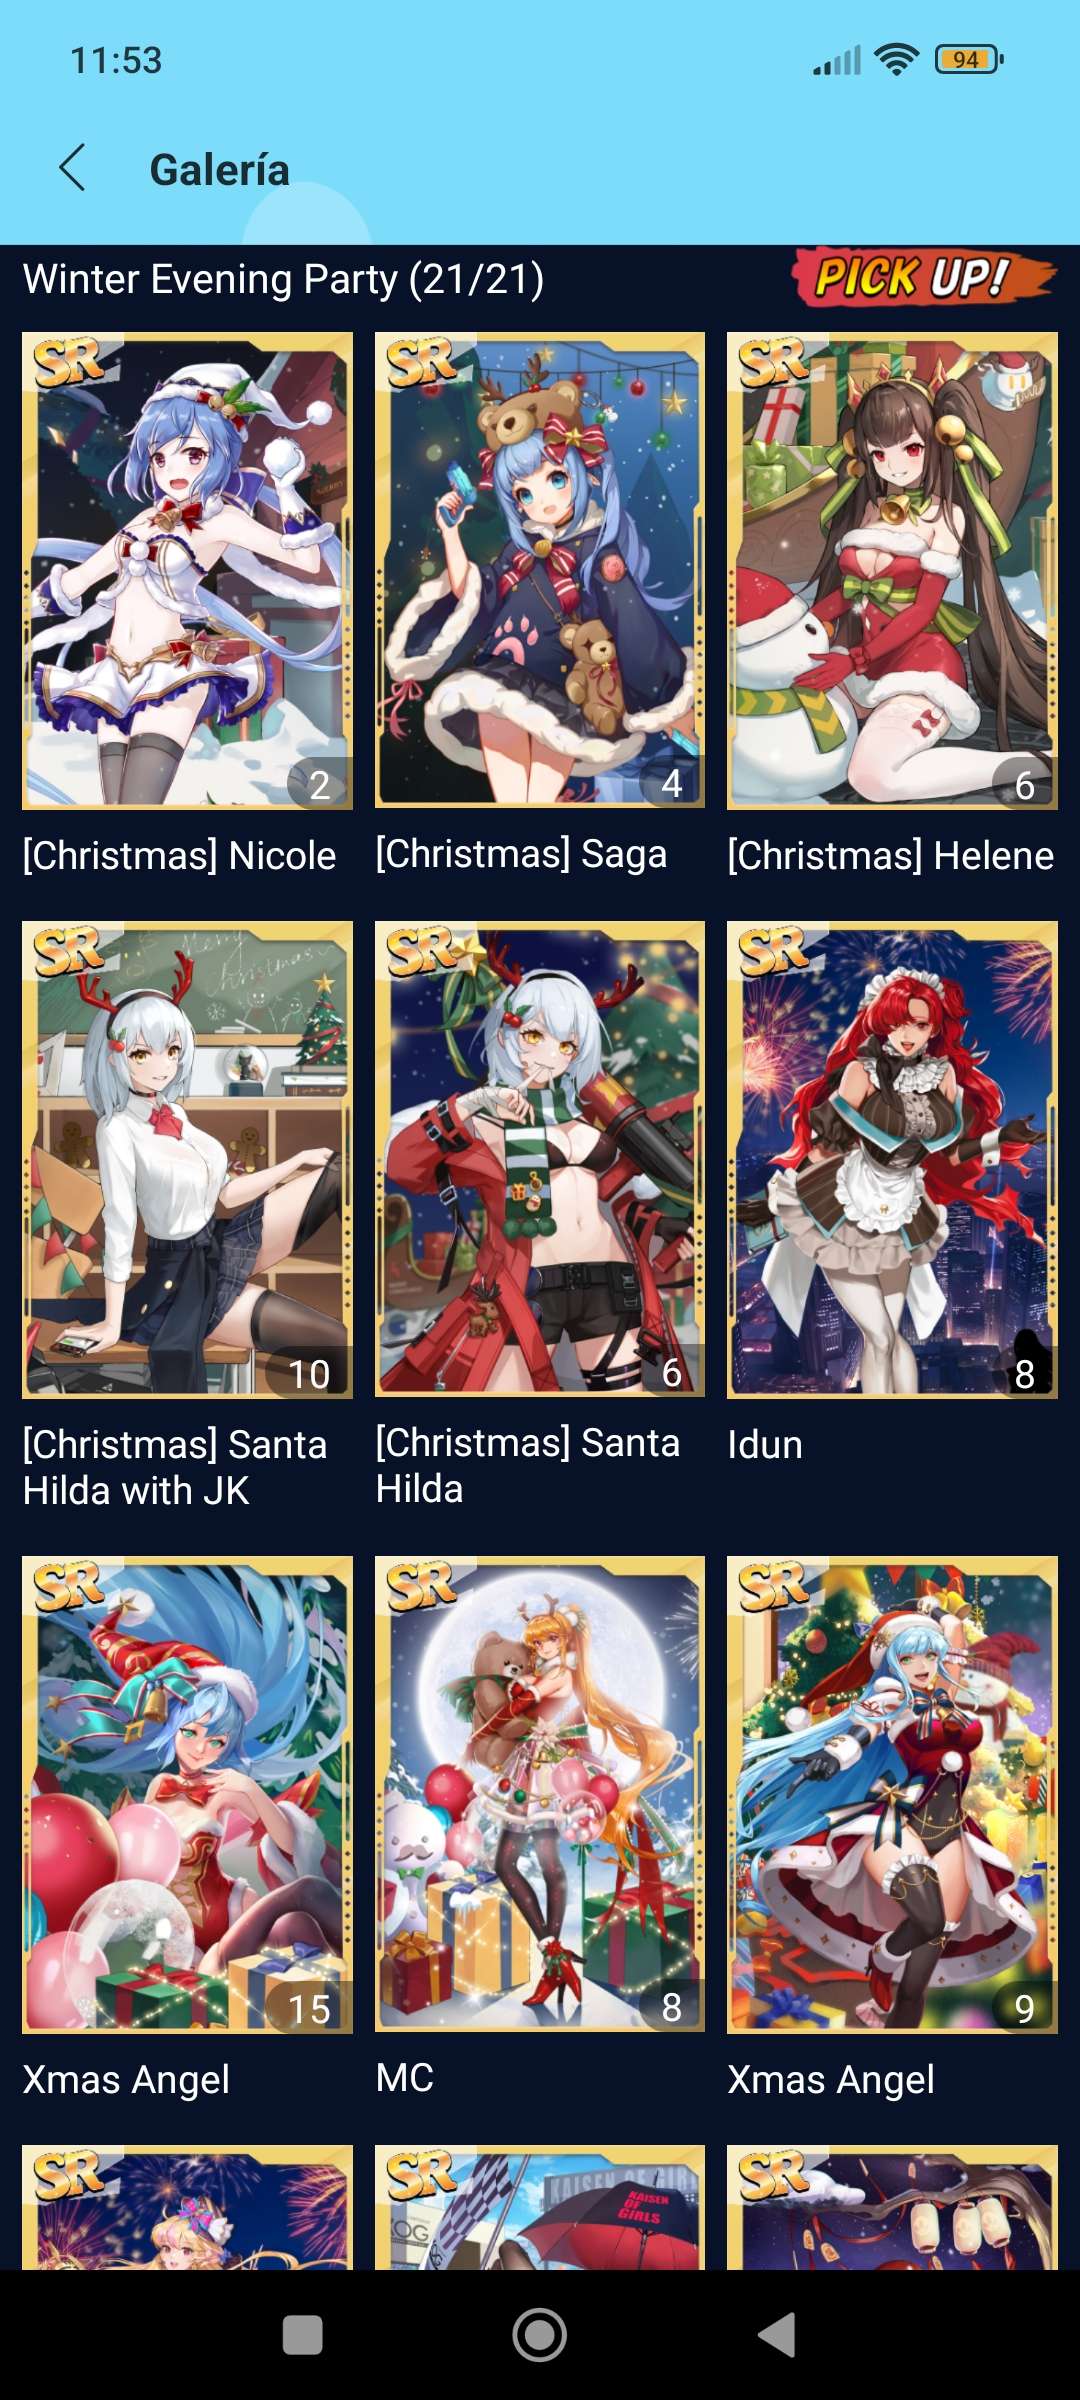View the Xmas Angel card with count 9
This screenshot has width=1080, height=2400.
pos(892,1795)
